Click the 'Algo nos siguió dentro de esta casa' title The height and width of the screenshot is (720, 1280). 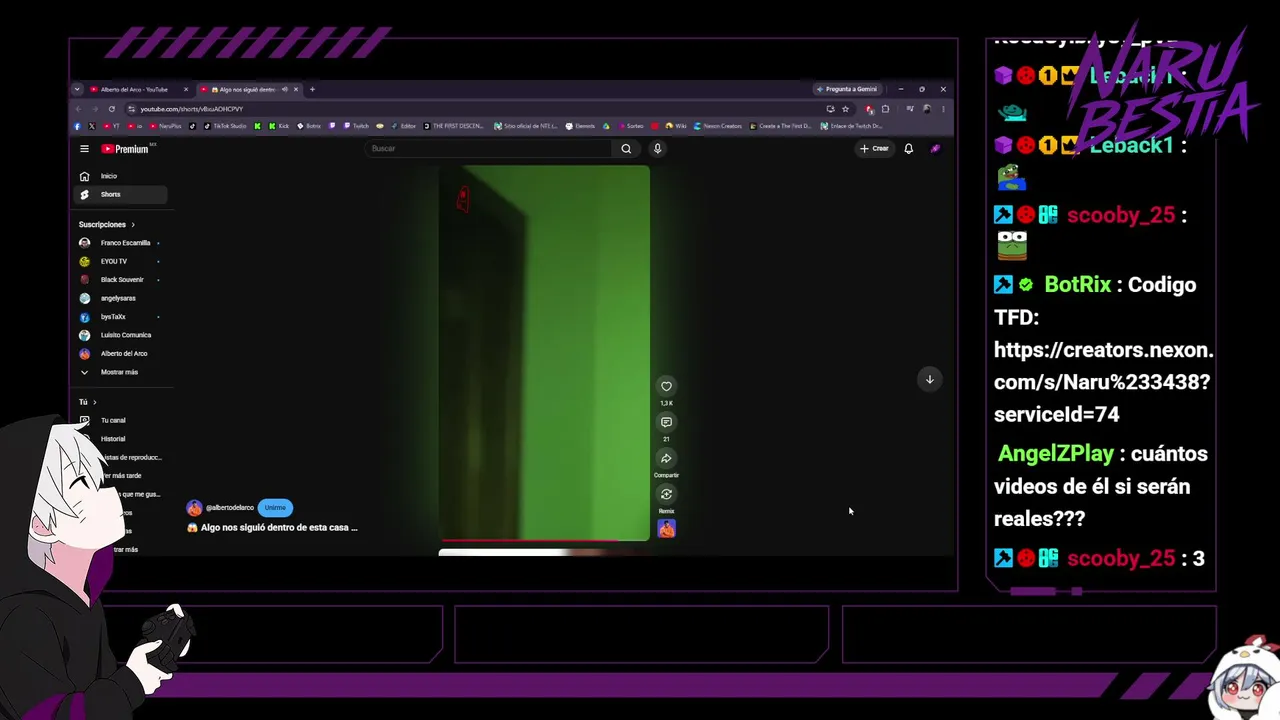tap(272, 528)
